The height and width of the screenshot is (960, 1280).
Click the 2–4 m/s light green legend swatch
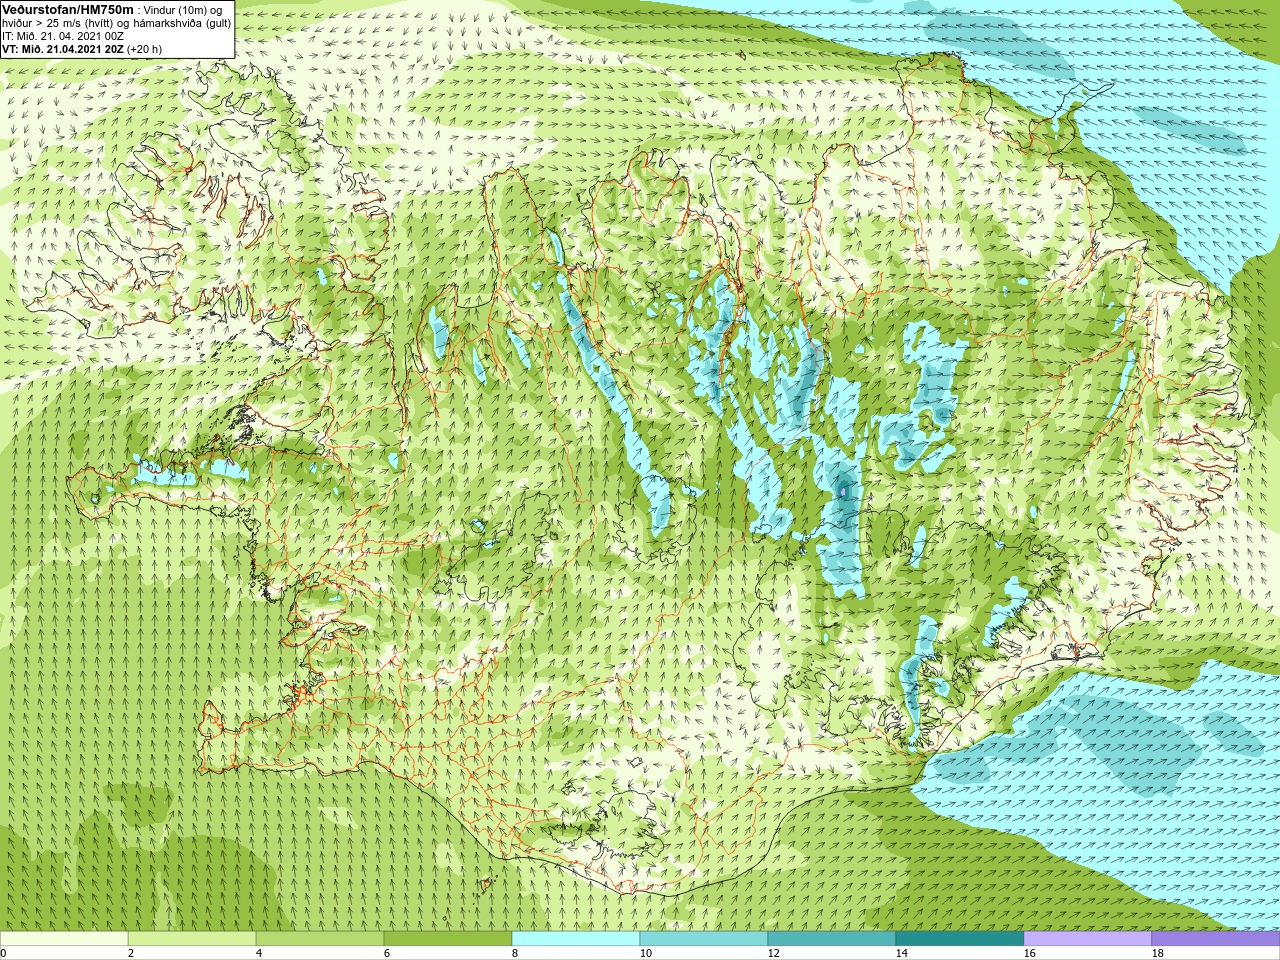click(x=192, y=939)
